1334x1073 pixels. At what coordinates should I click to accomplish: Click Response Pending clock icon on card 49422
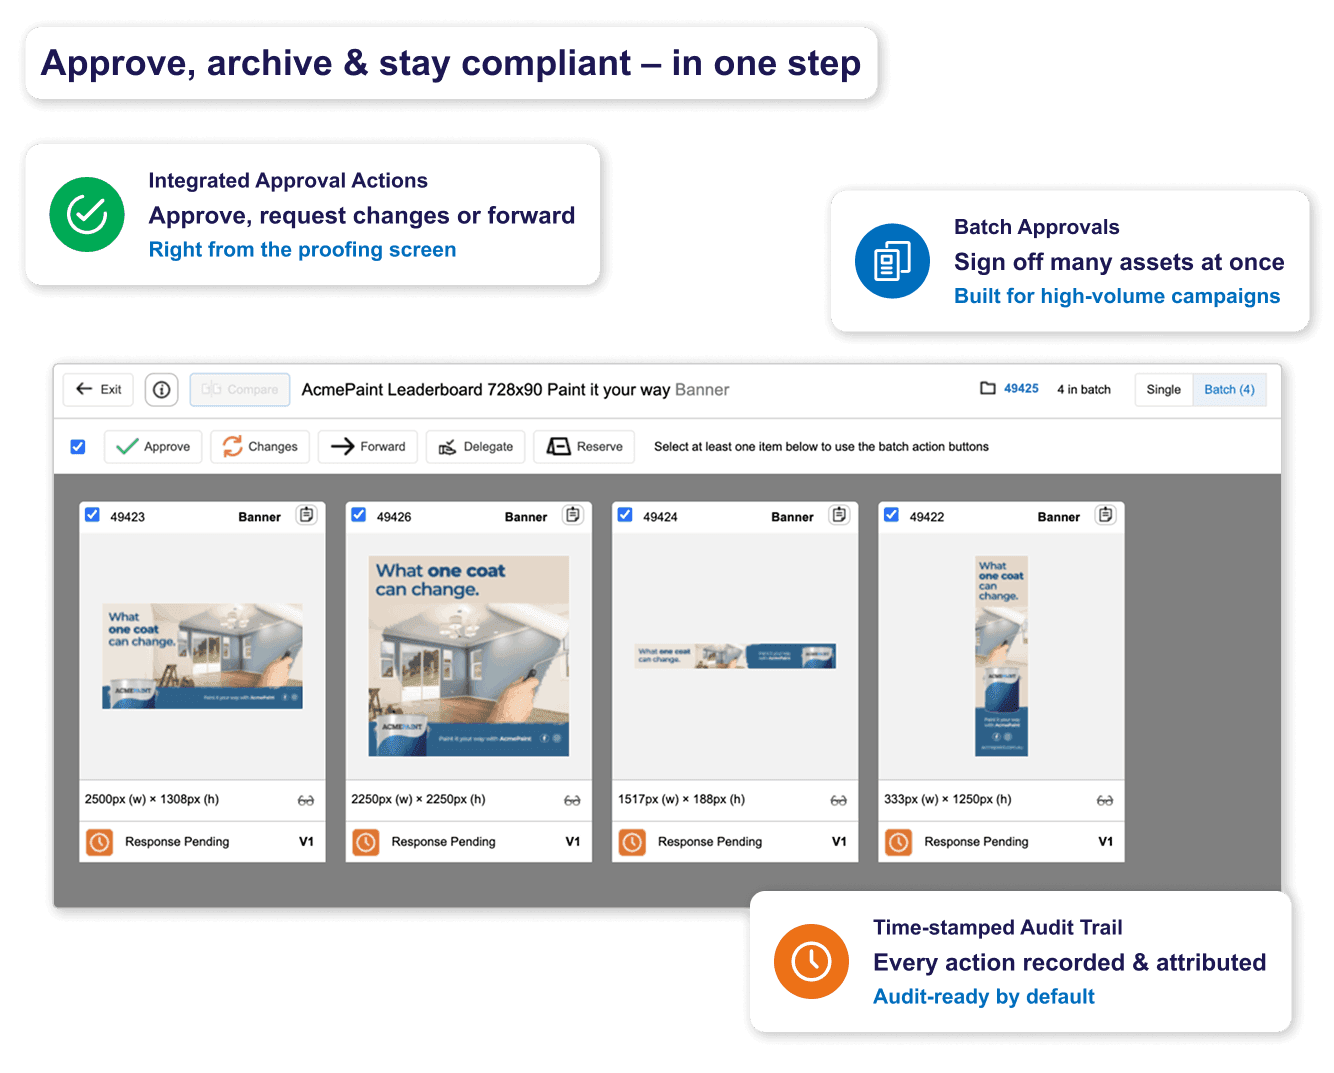[899, 842]
